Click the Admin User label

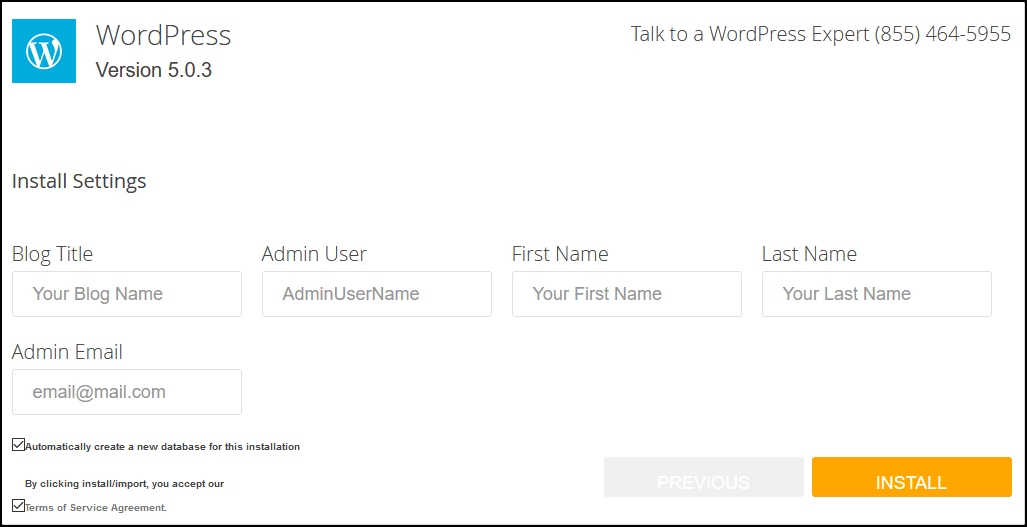314,254
